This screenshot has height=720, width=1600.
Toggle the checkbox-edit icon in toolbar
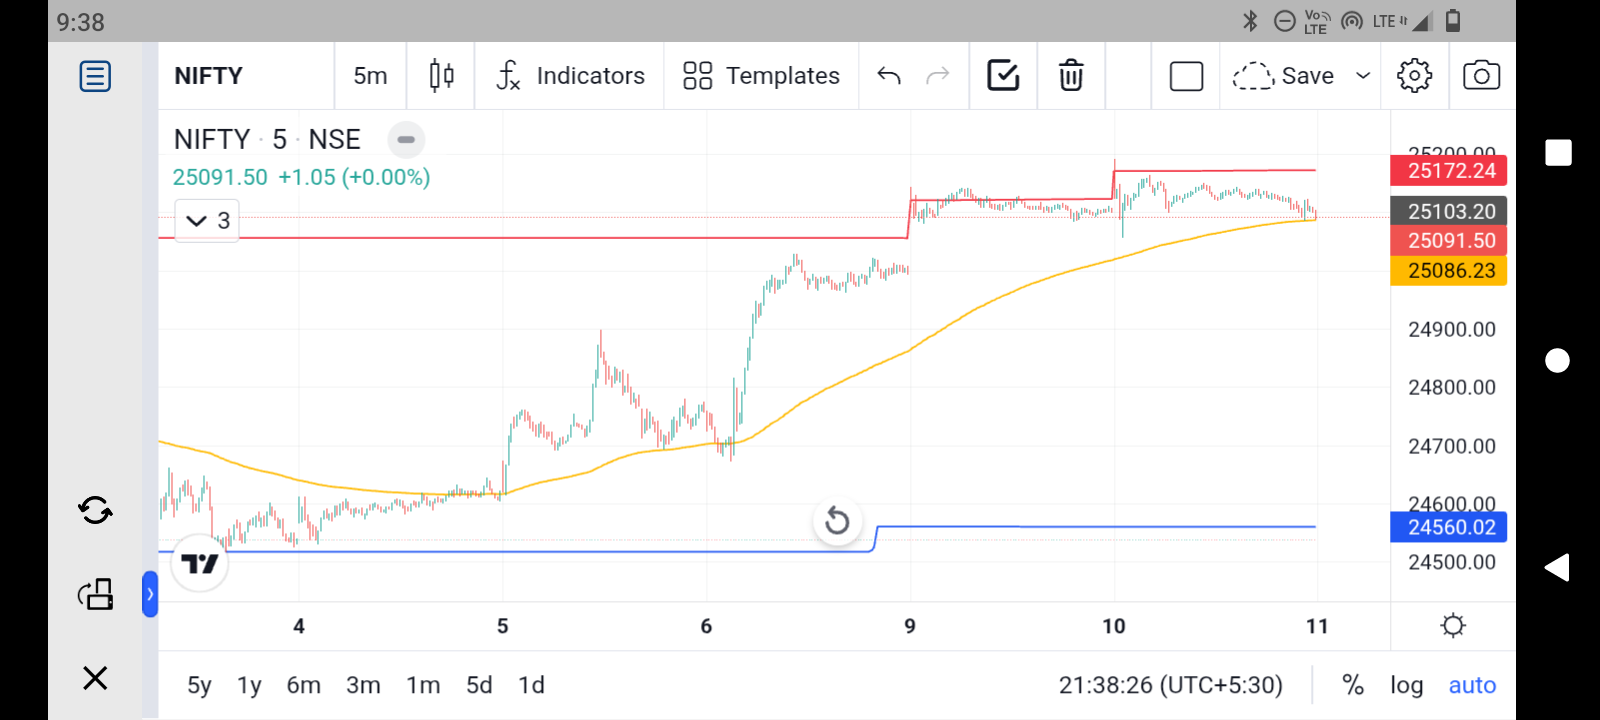[x=1003, y=76]
